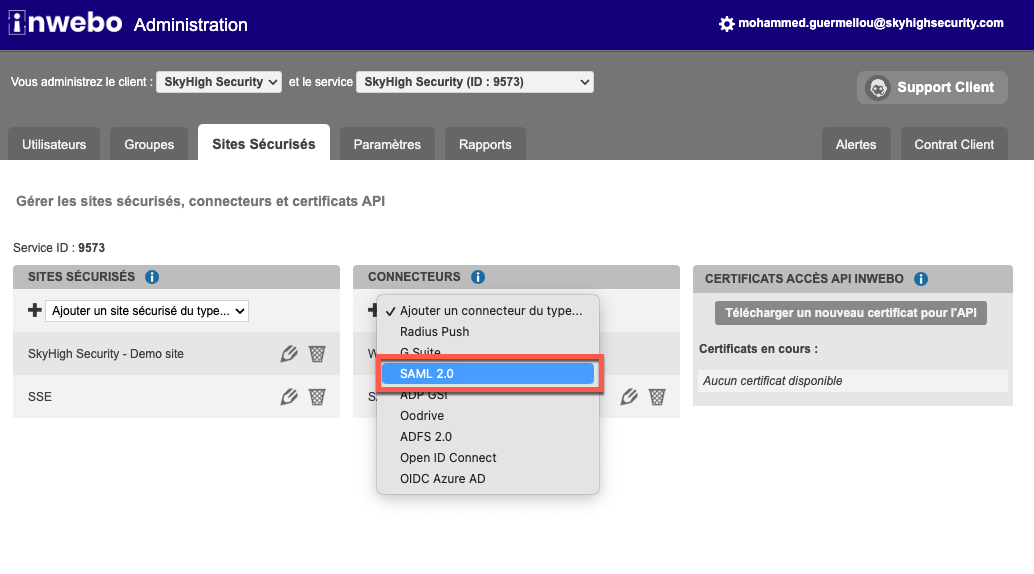Delete the SSE secured site
Viewport: 1034px width, 574px height.
pyautogui.click(x=317, y=397)
